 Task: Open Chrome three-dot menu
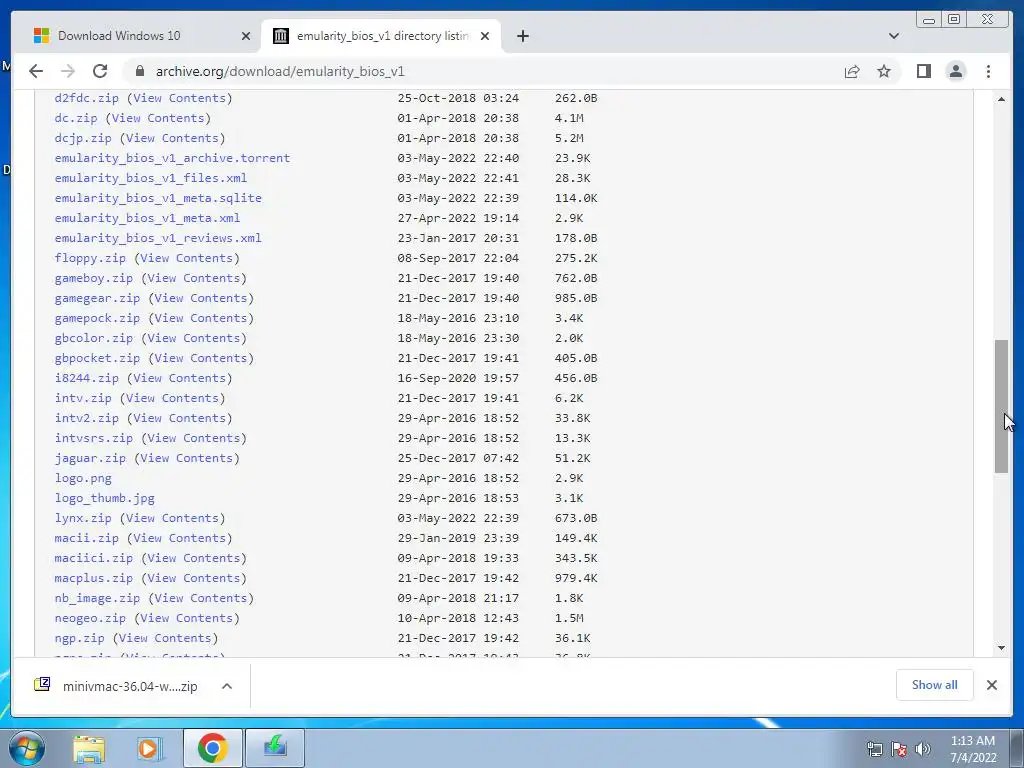[x=988, y=71]
